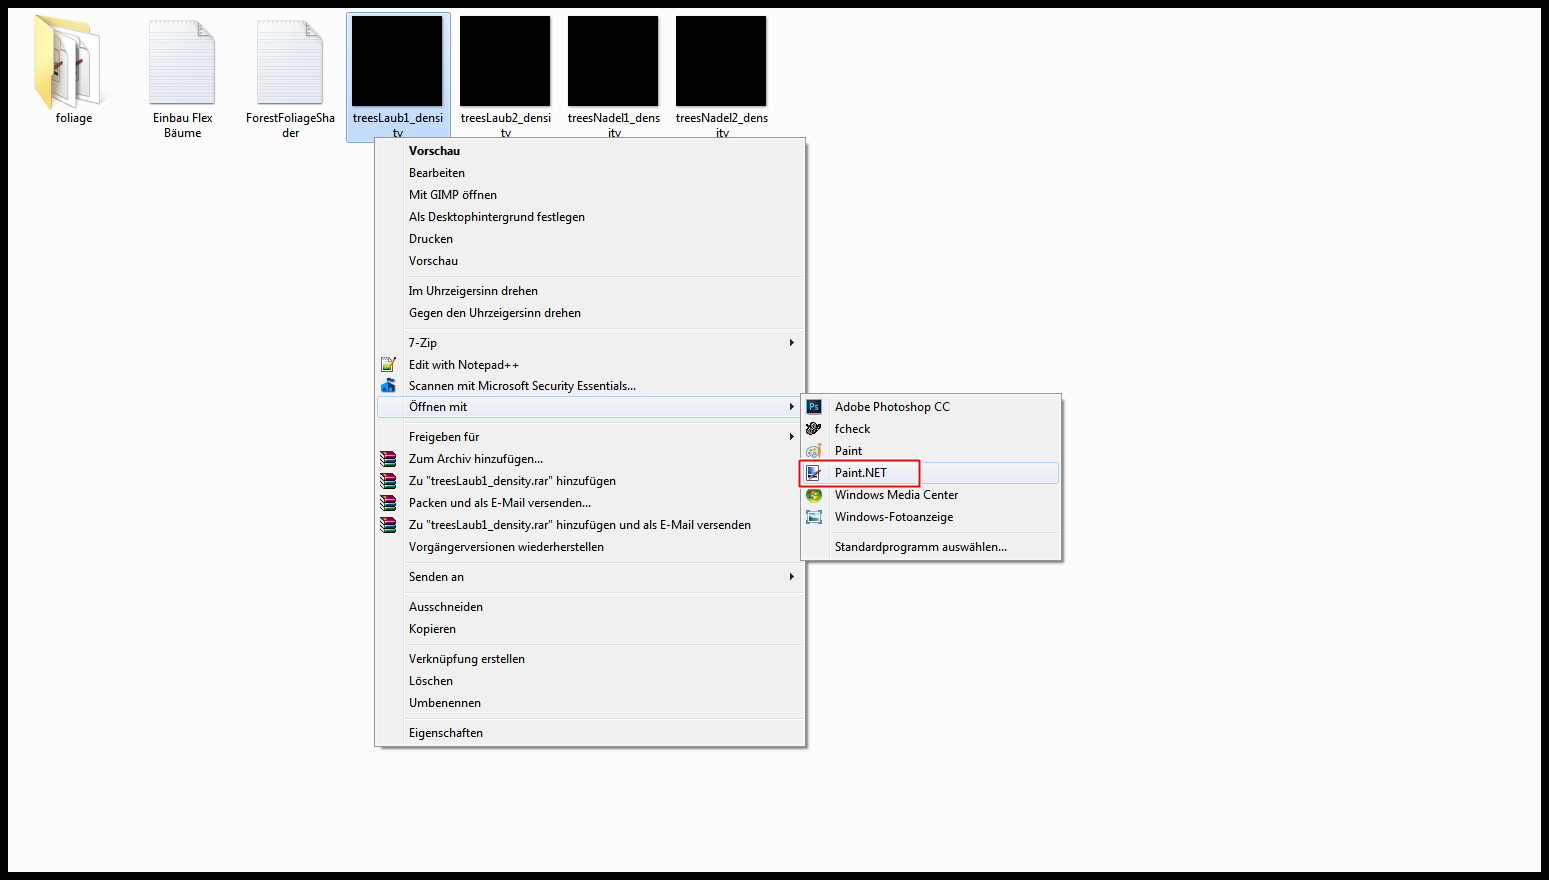The width and height of the screenshot is (1549, 880).
Task: Choose Windows-Fotoanzeige to view the image
Action: (893, 517)
